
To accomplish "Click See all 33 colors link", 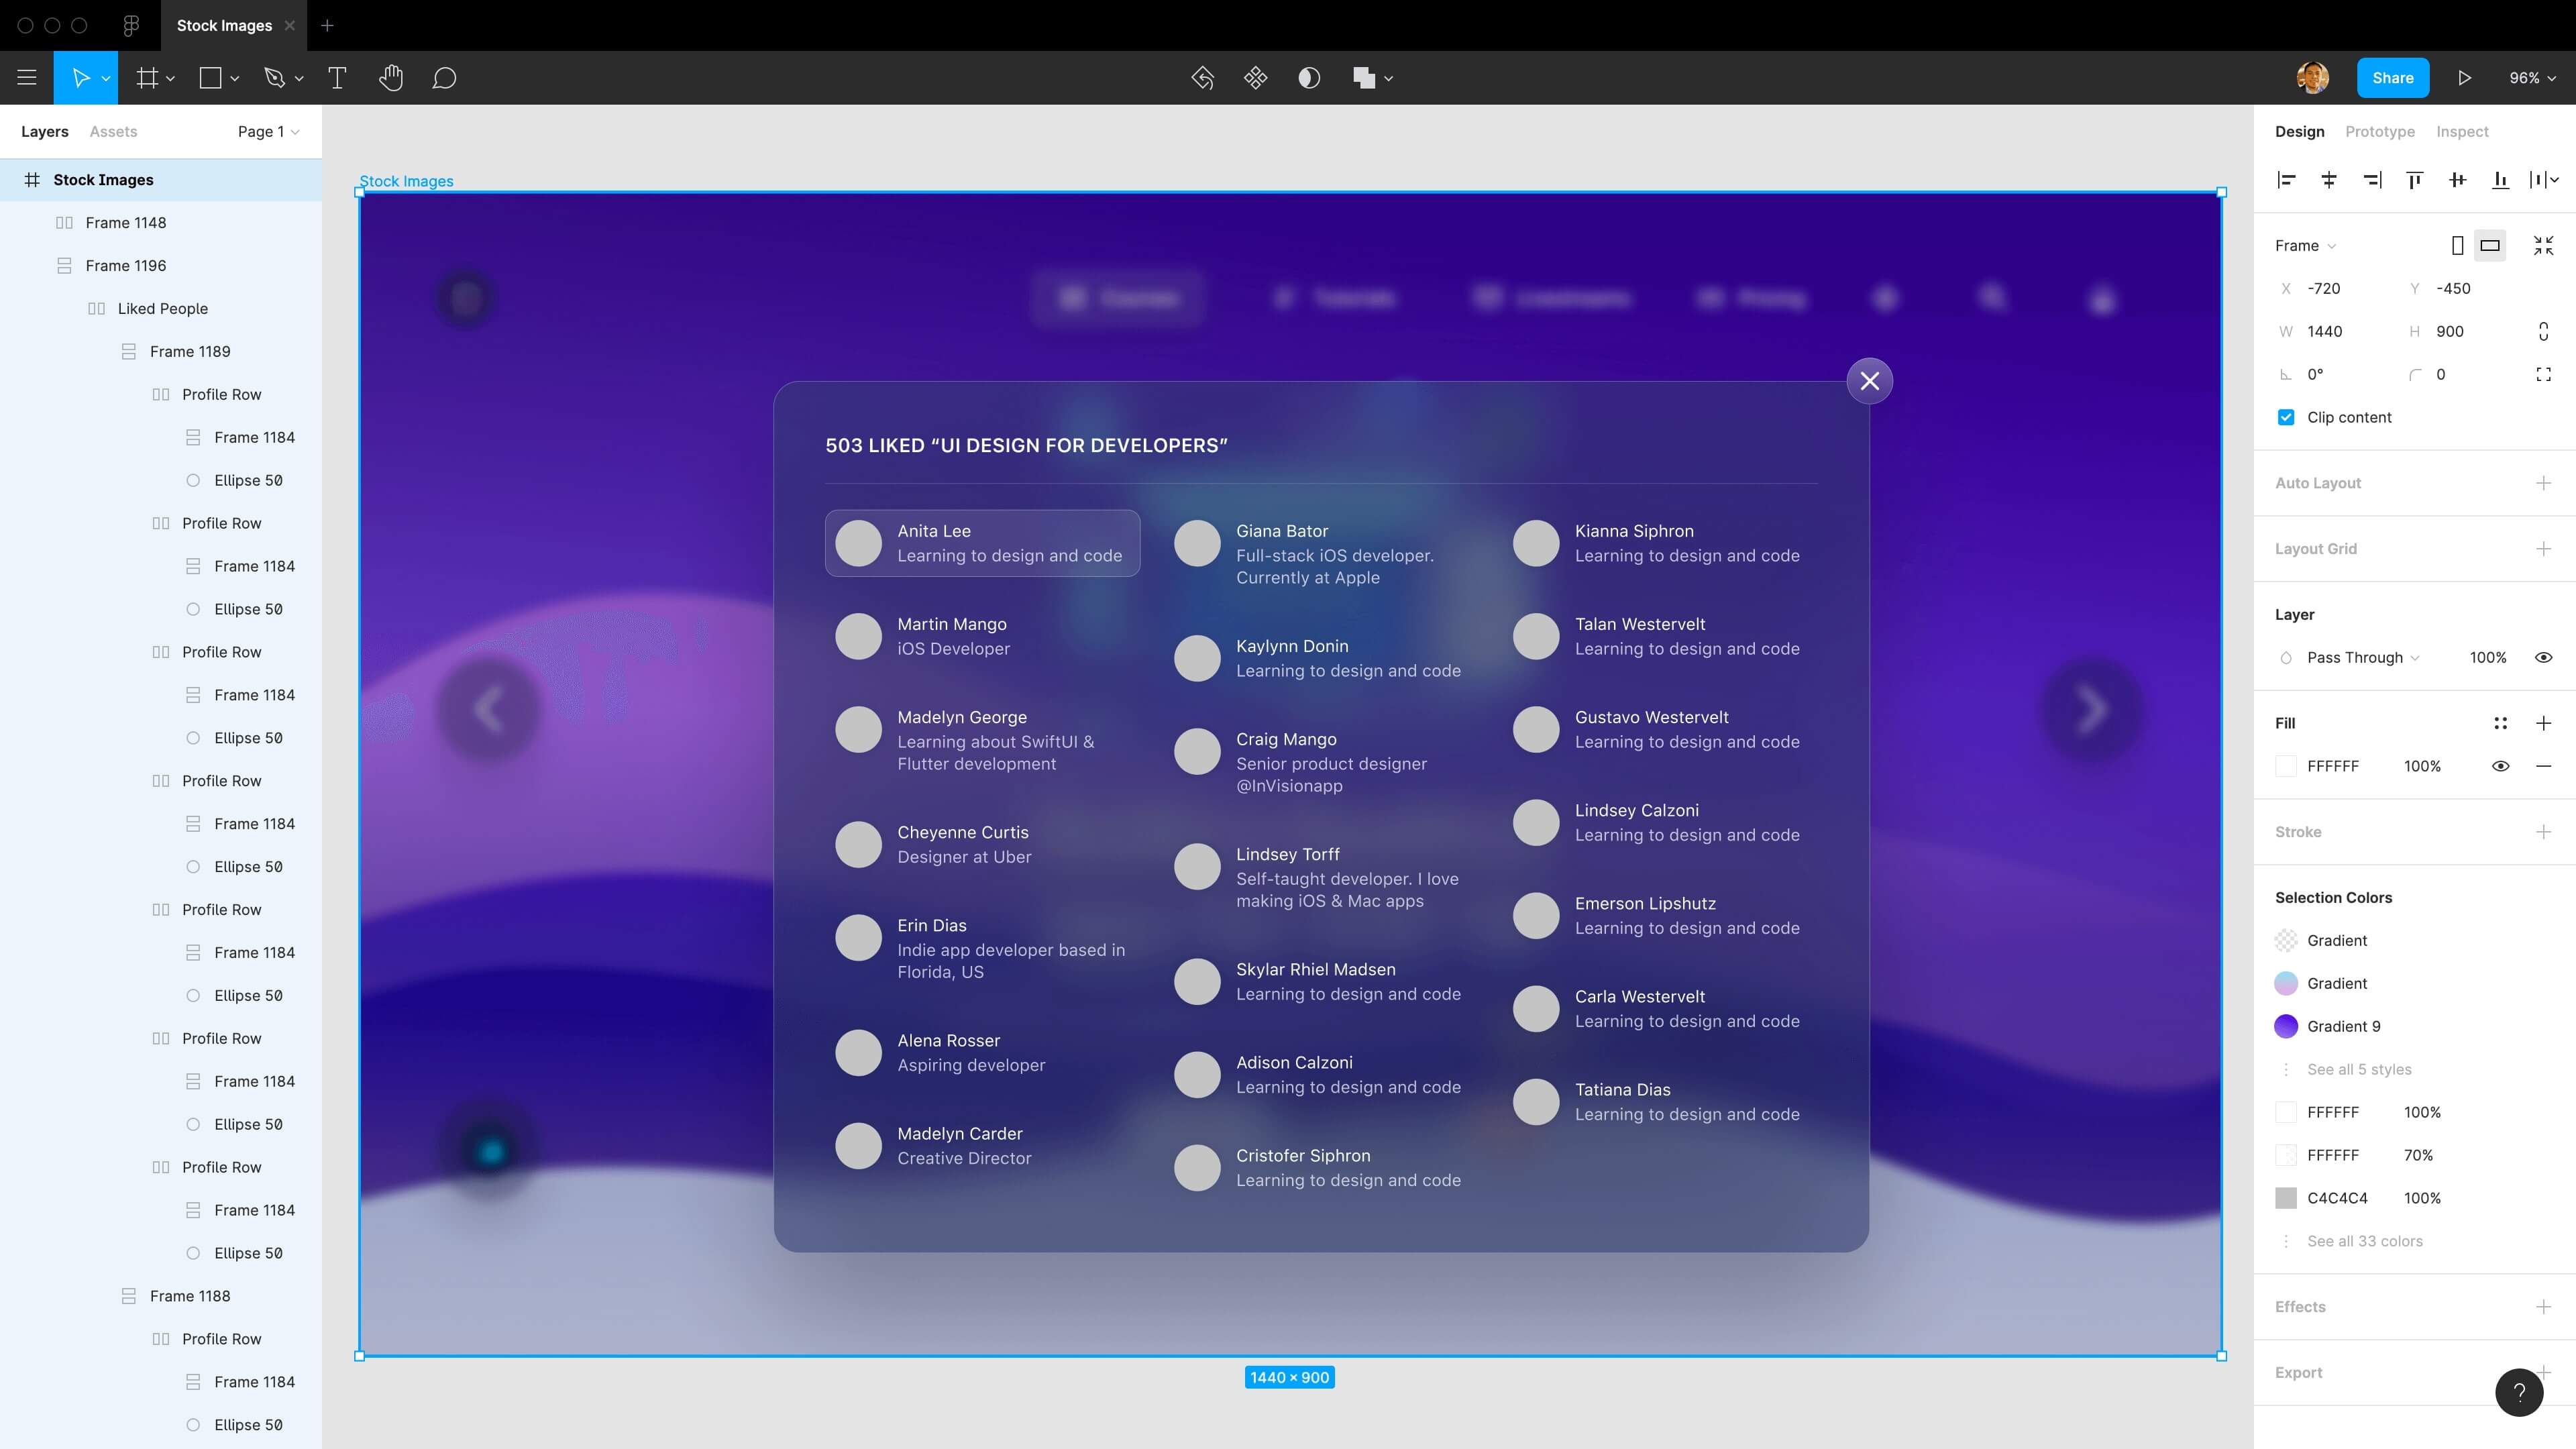I will pos(2364,1241).
